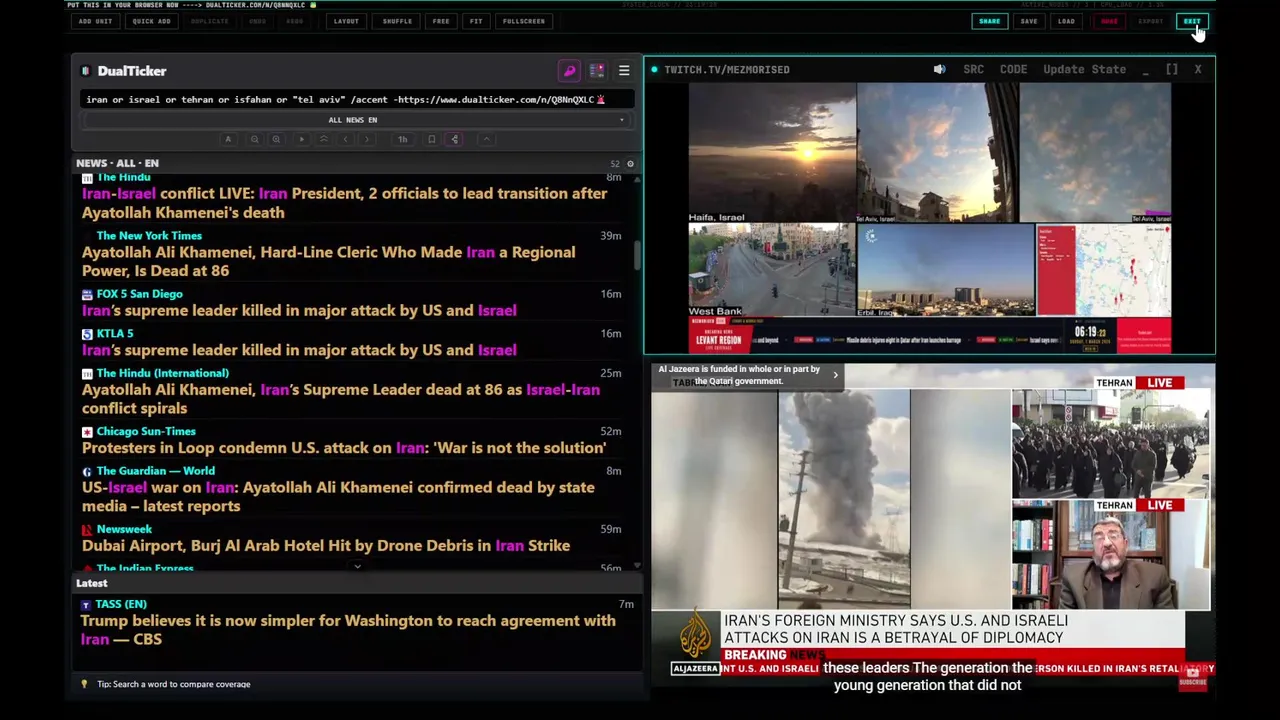This screenshot has width=1280, height=720.
Task: Minimize the Twitch panel with the underscore icon
Action: (x=1145, y=69)
